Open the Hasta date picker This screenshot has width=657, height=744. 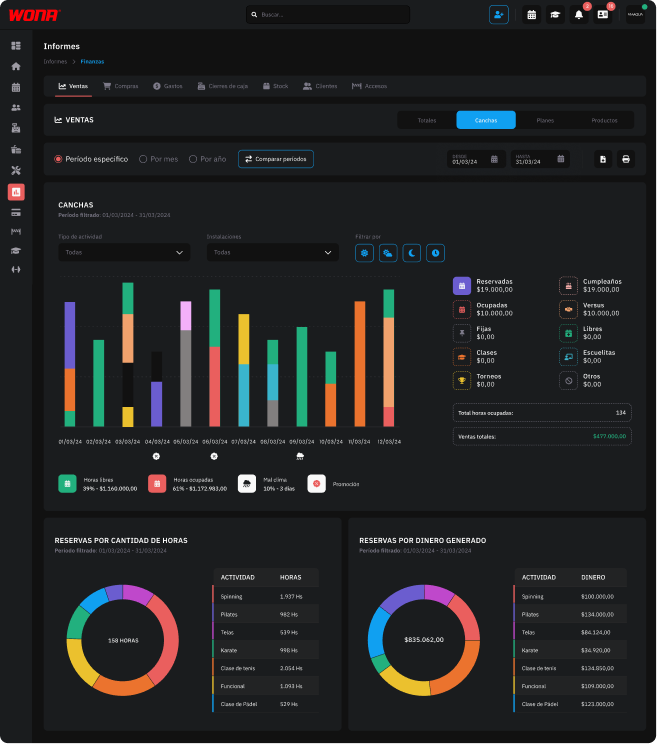[x=540, y=159]
